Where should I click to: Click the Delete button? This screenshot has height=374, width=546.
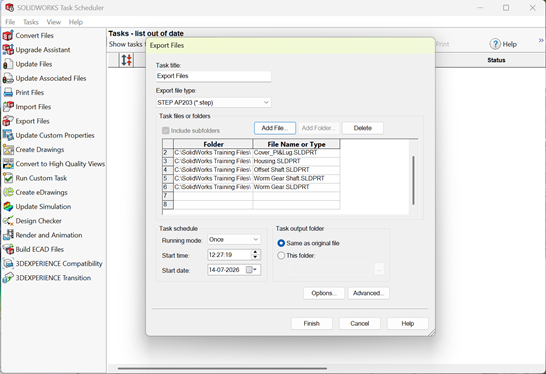pos(363,128)
